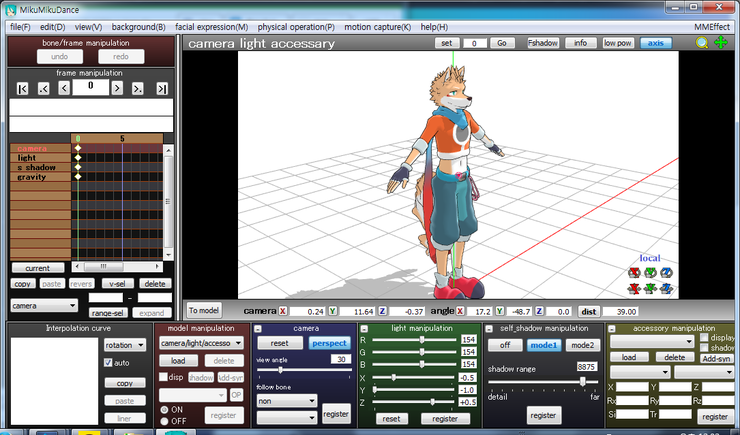Toggle the accessory display checkbox
This screenshot has width=740, height=435.
point(704,337)
